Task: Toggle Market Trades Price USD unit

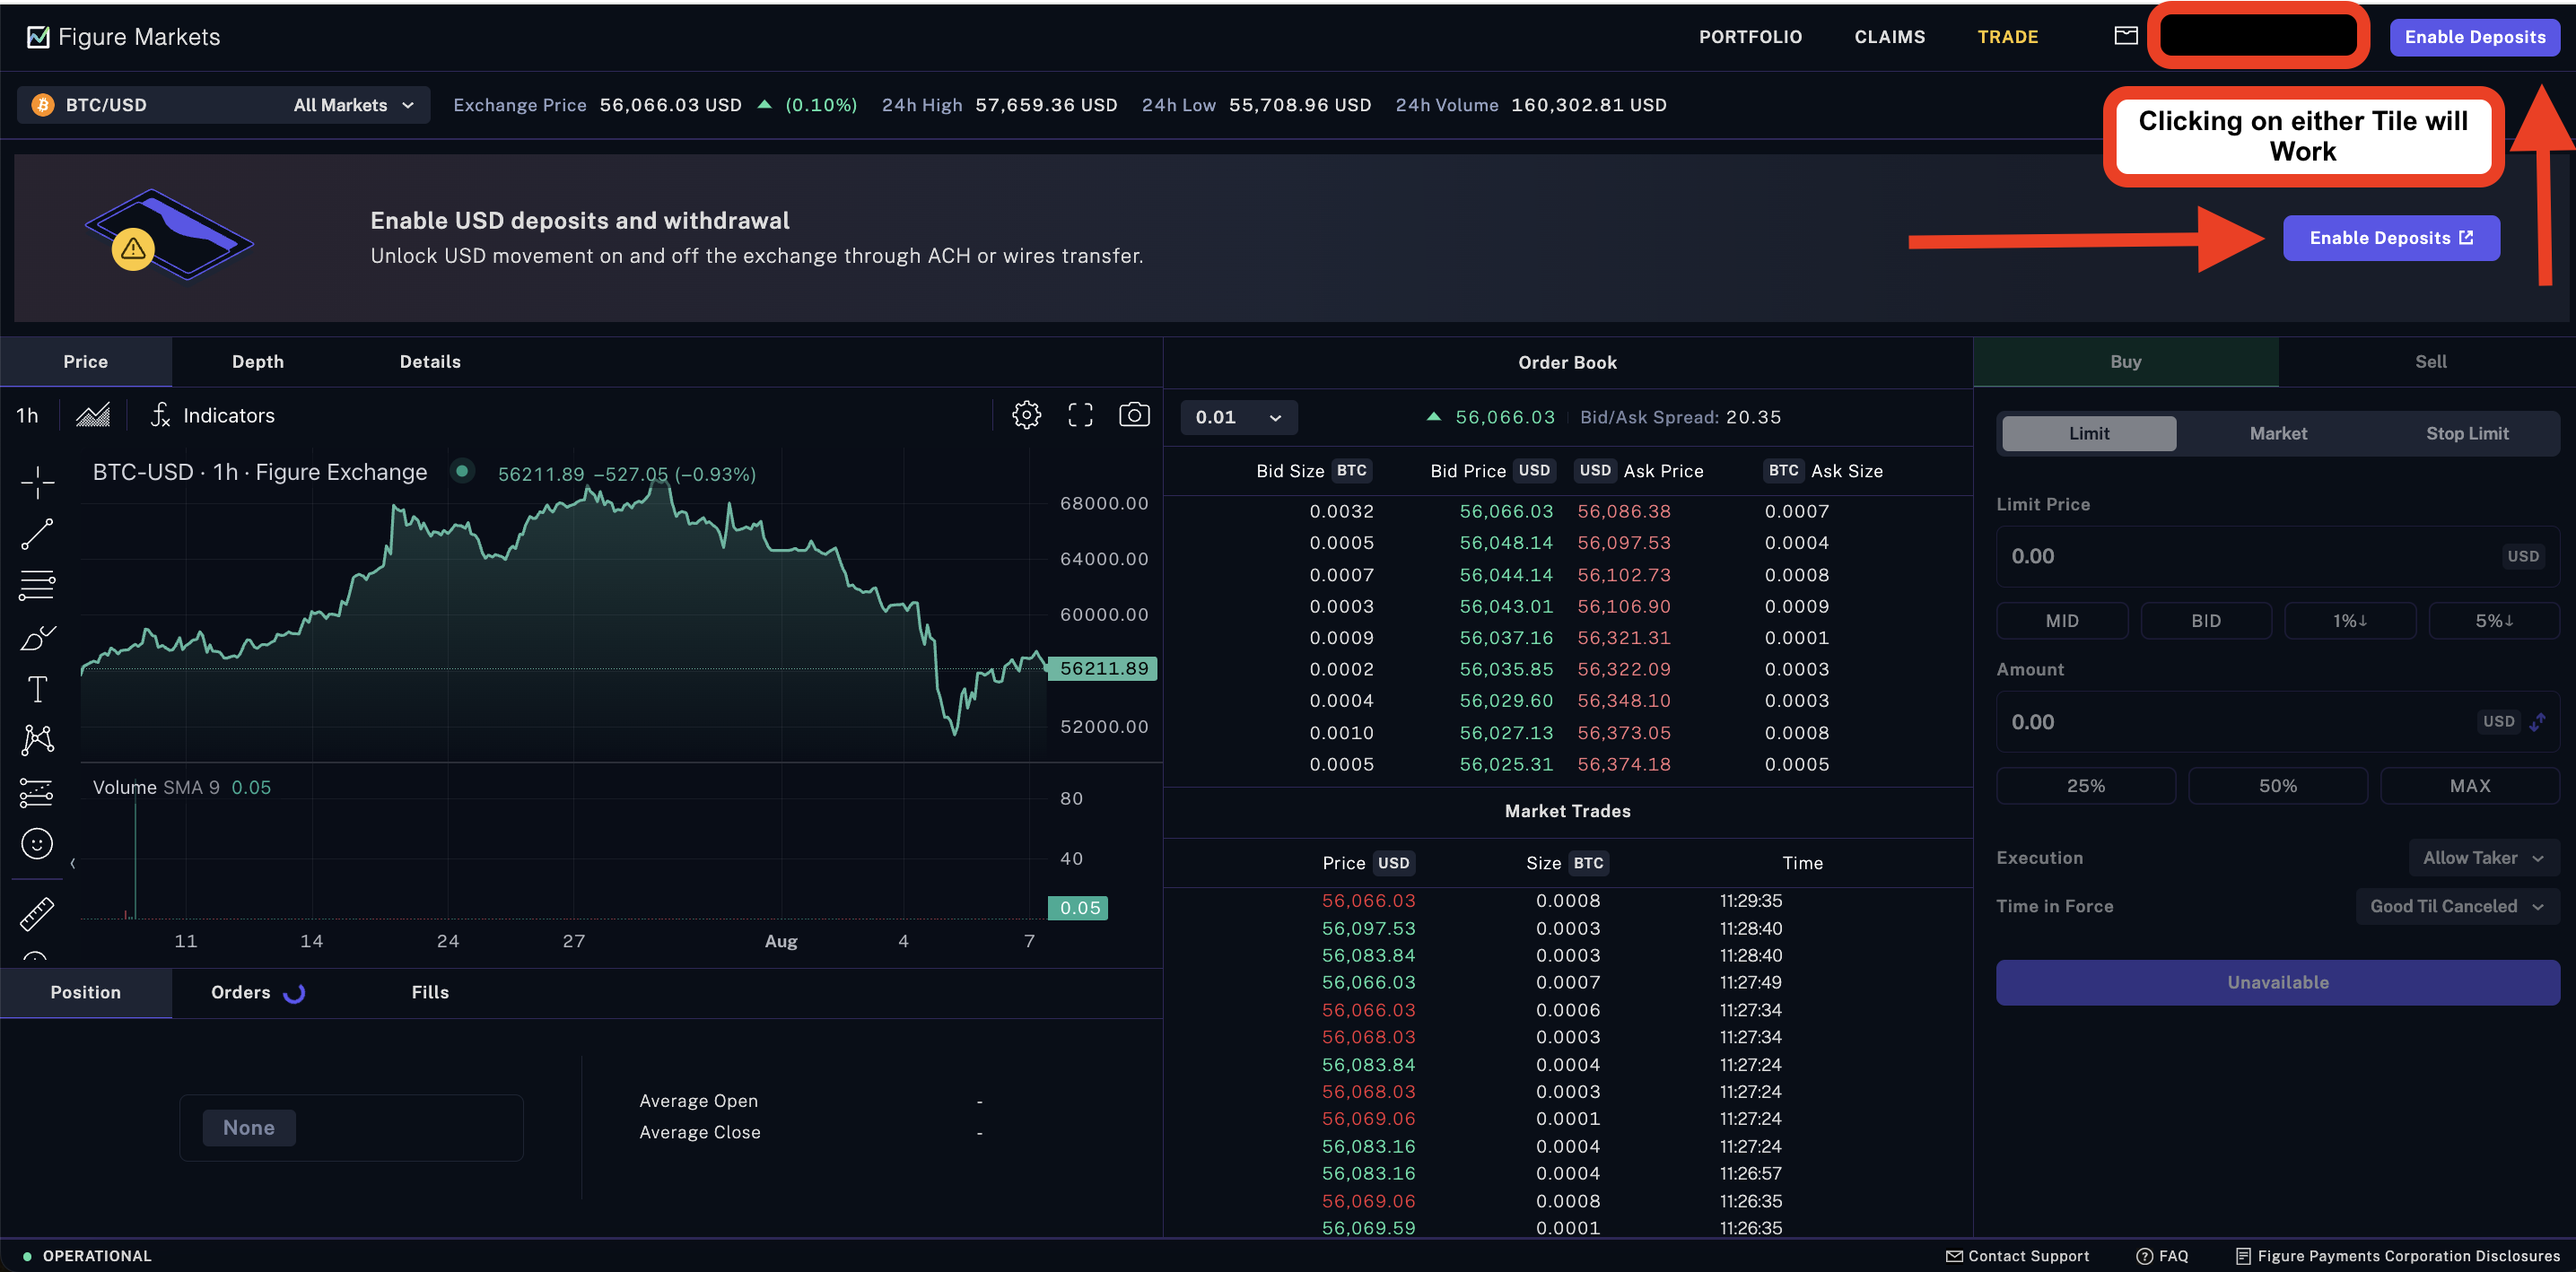Action: [1393, 863]
